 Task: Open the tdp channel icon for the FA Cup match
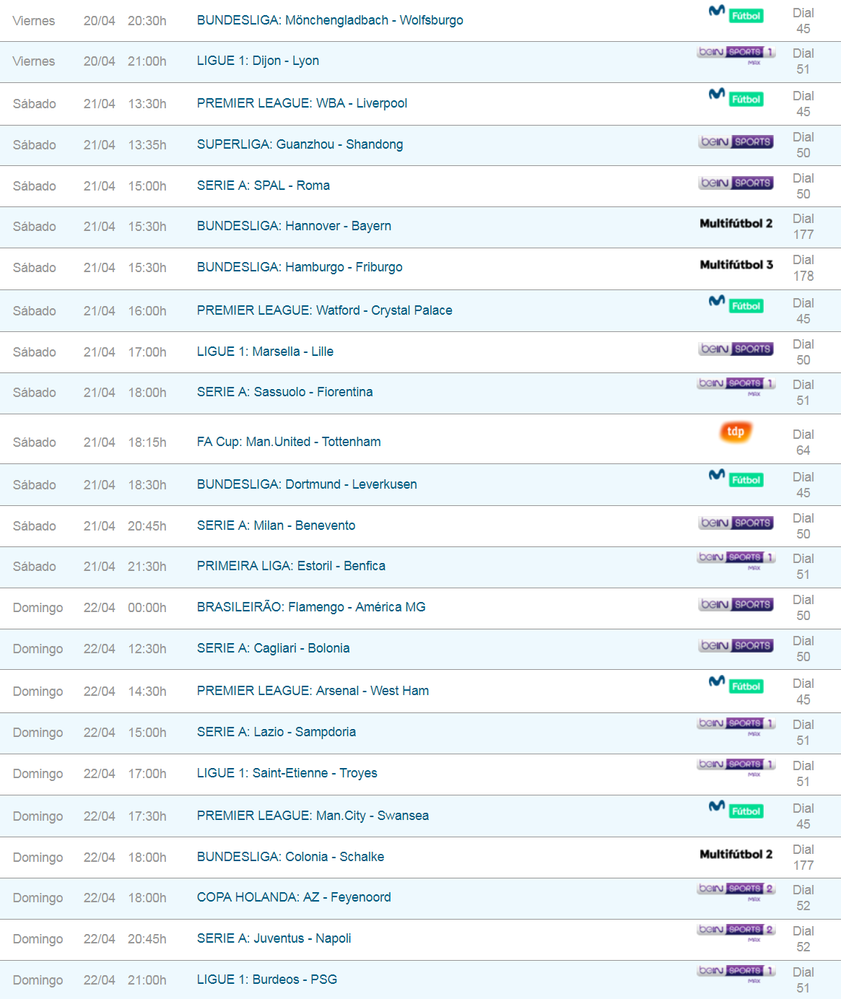(736, 434)
